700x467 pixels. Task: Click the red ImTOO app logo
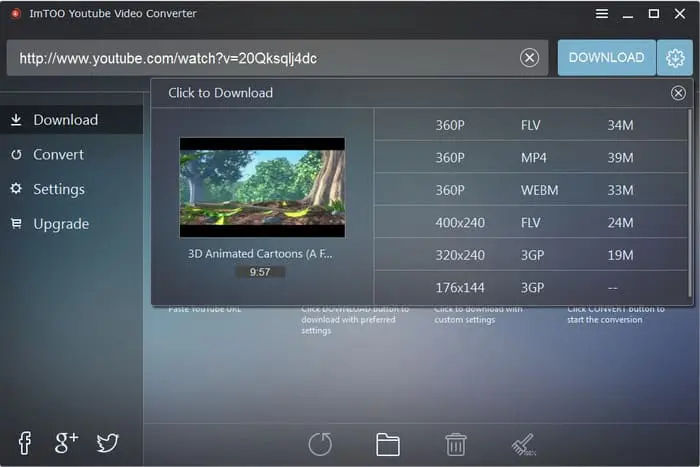click(x=16, y=14)
